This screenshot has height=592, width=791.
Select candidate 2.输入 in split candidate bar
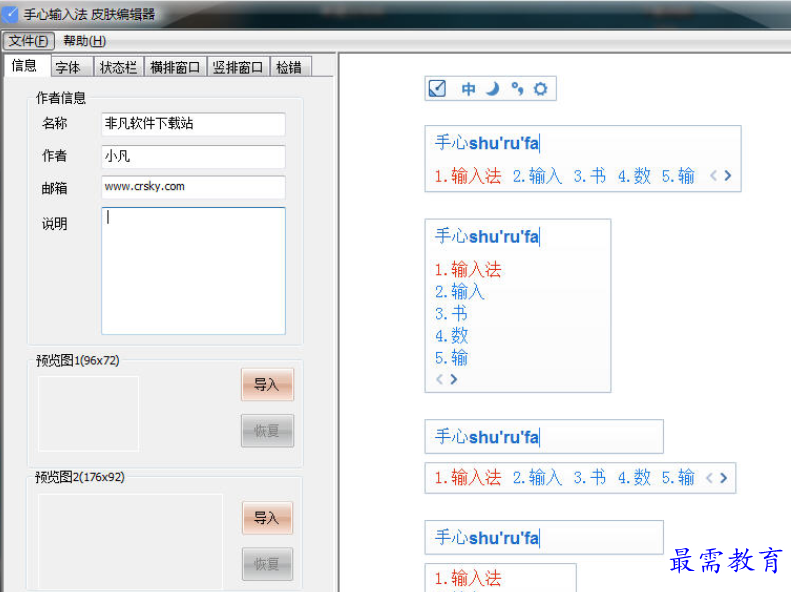[537, 477]
